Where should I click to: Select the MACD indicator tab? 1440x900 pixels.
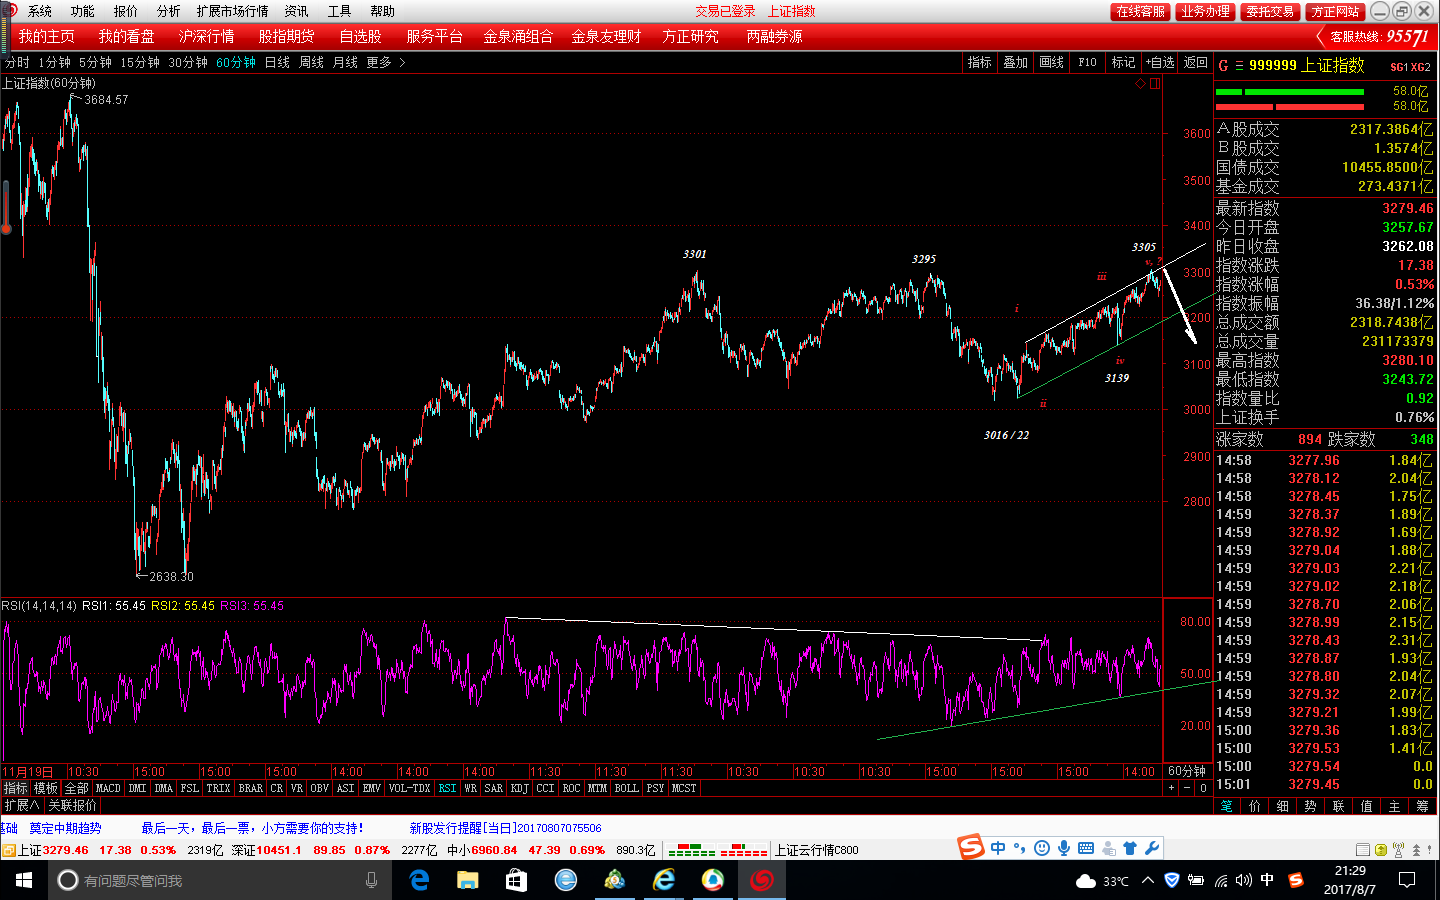click(x=108, y=788)
